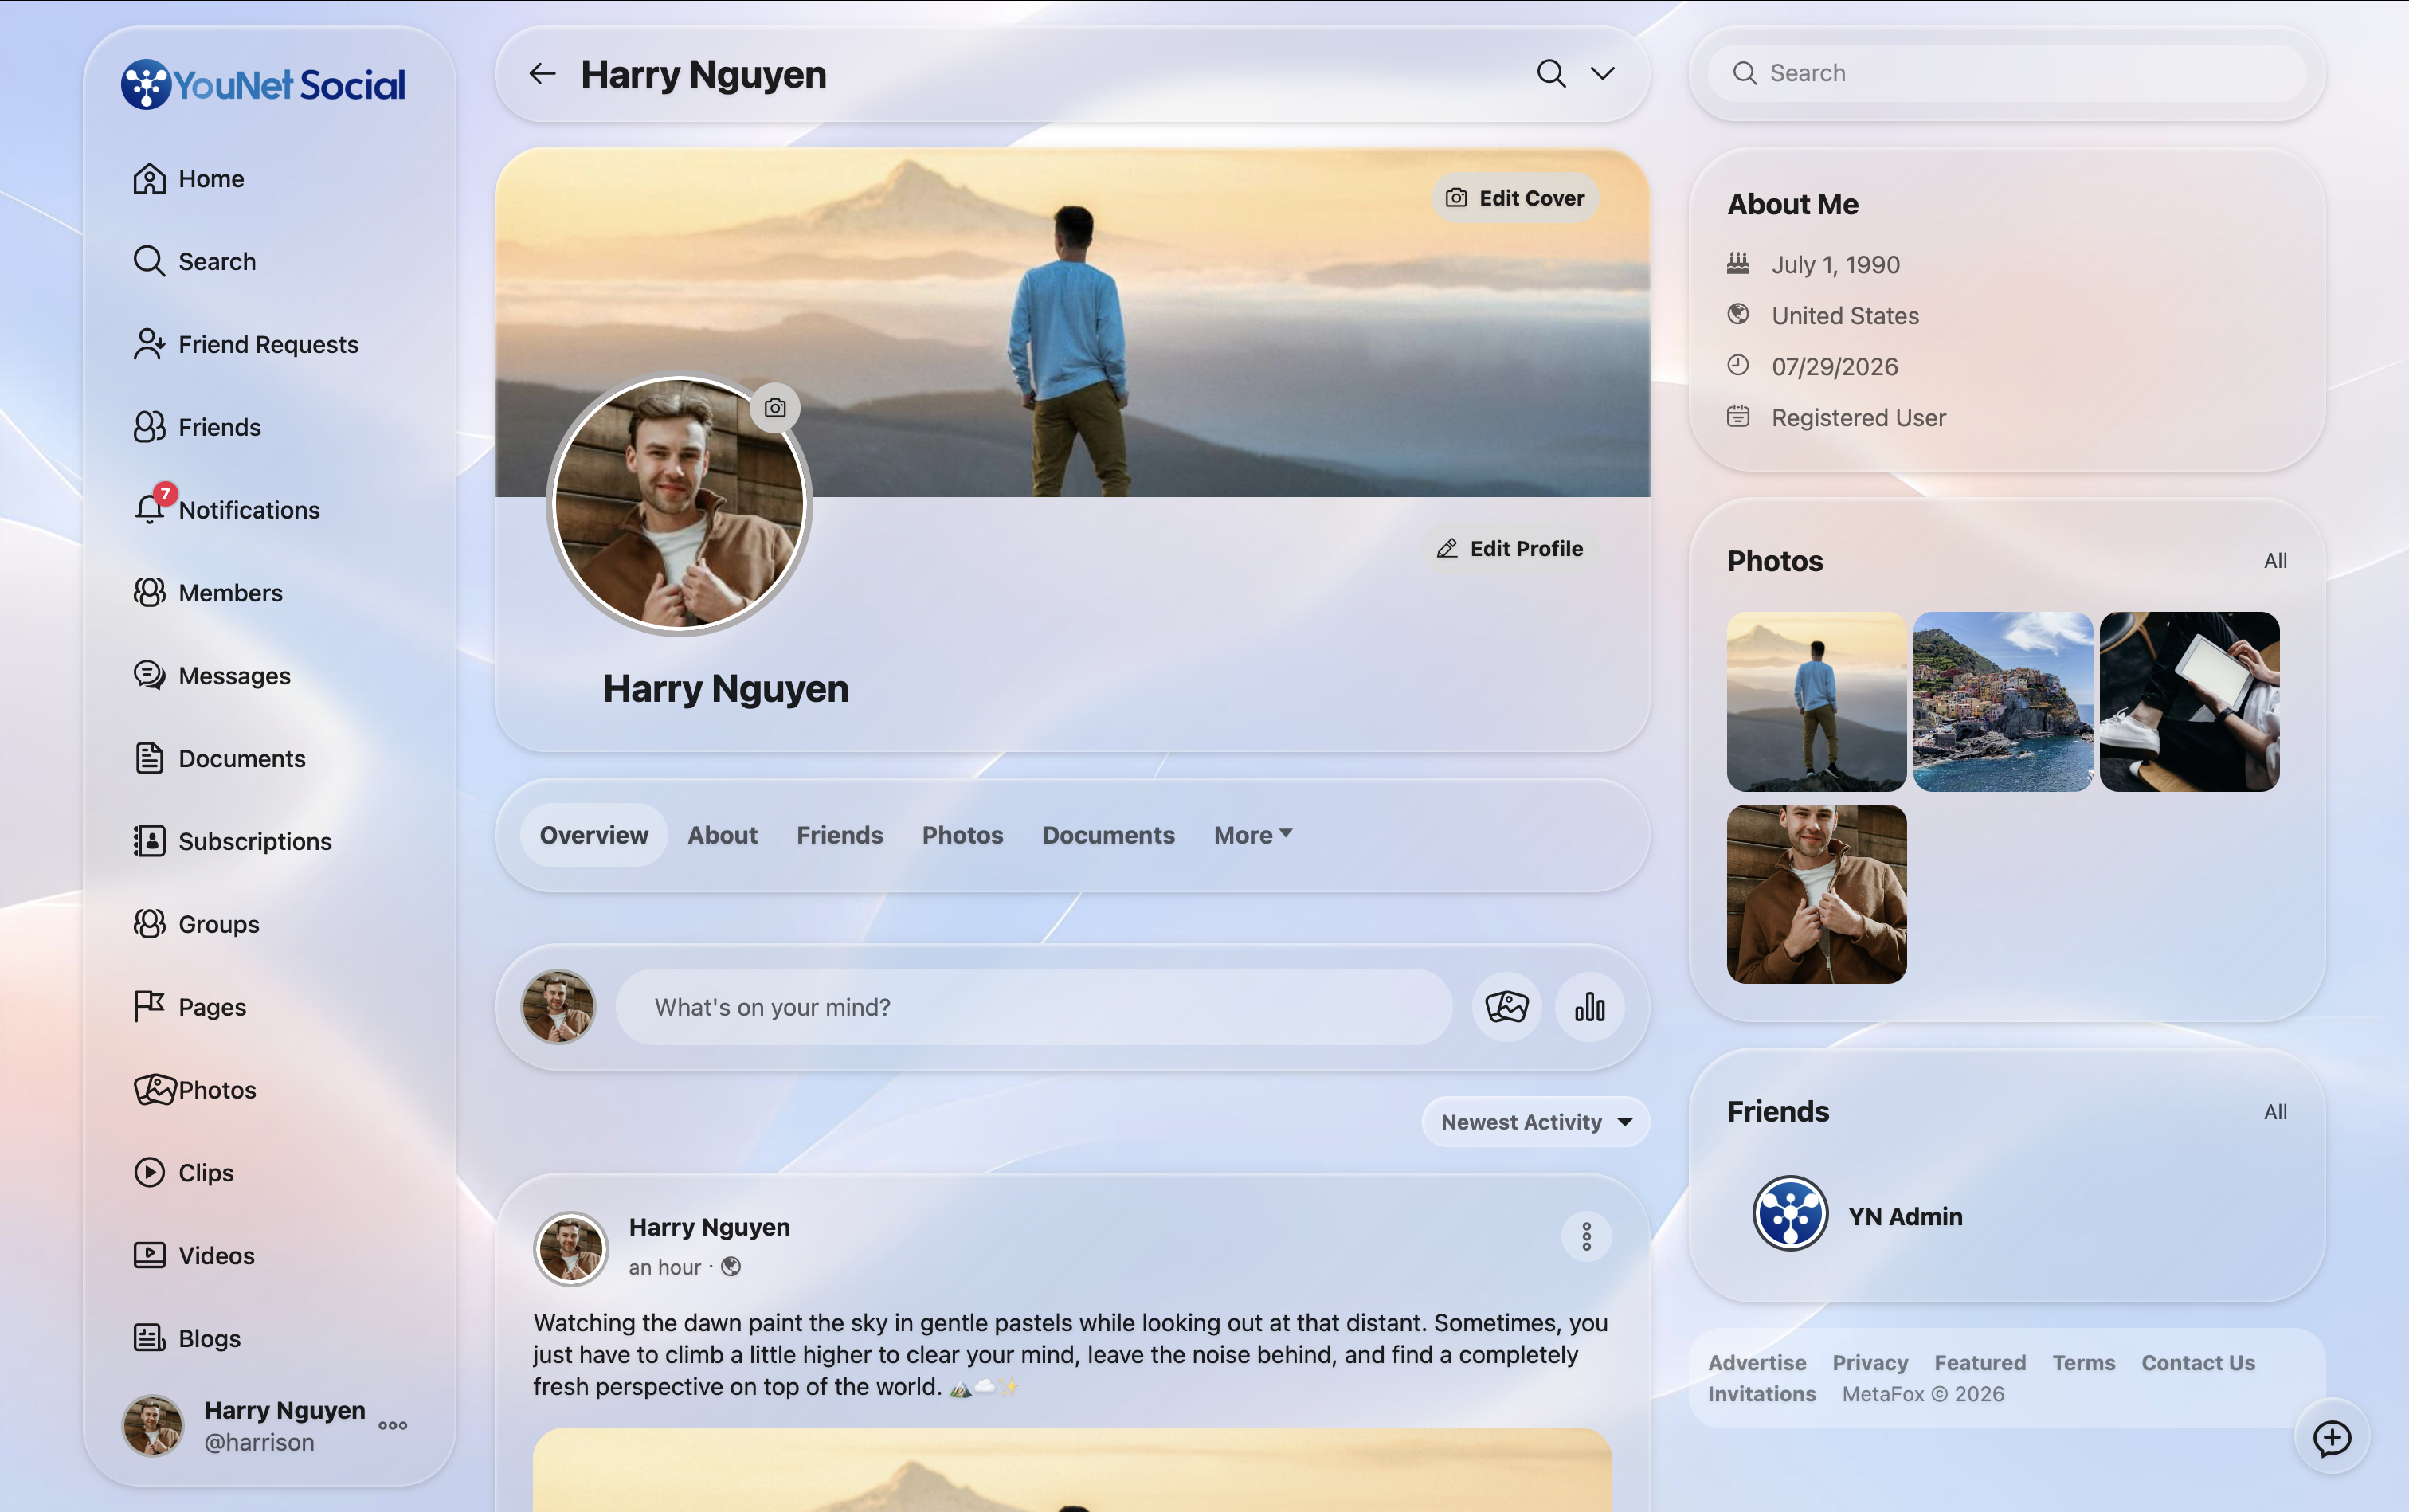This screenshot has width=2409, height=1512.
Task: Expand the header chevron dropdown
Action: pos(1603,74)
